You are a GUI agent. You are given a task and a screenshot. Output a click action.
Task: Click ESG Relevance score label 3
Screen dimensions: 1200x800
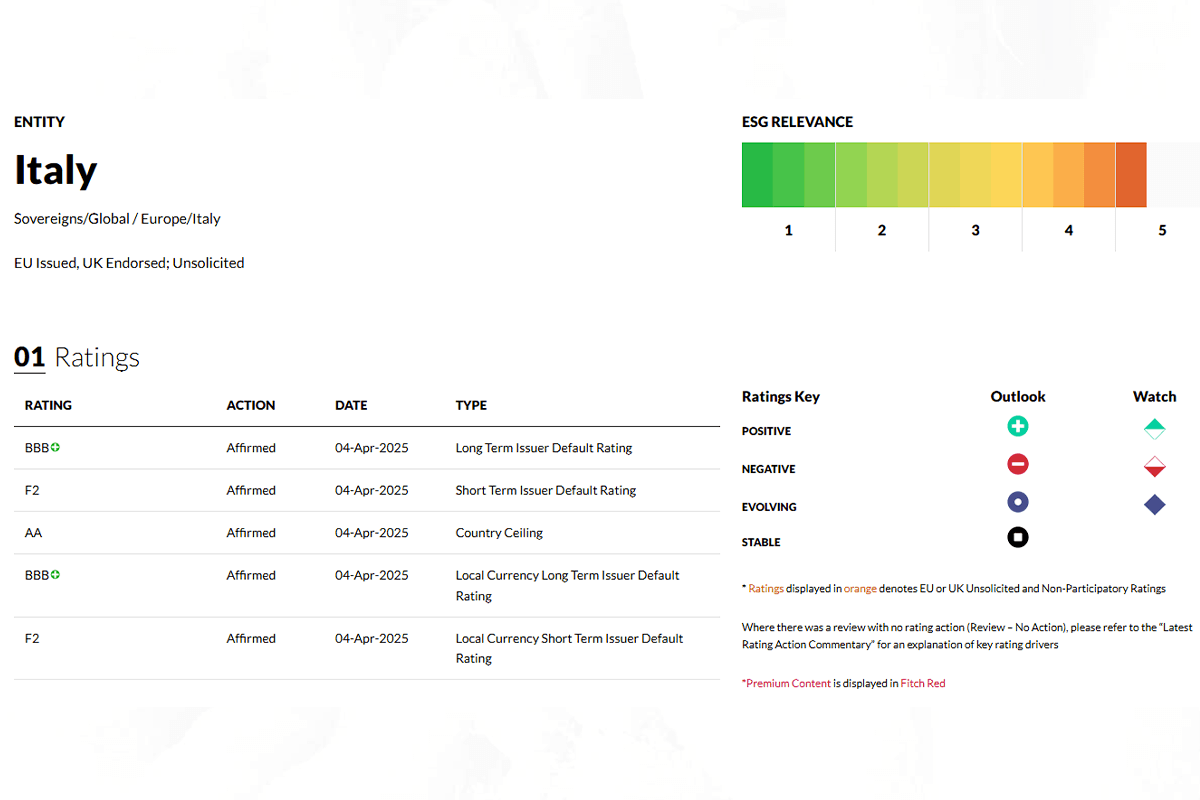(975, 231)
